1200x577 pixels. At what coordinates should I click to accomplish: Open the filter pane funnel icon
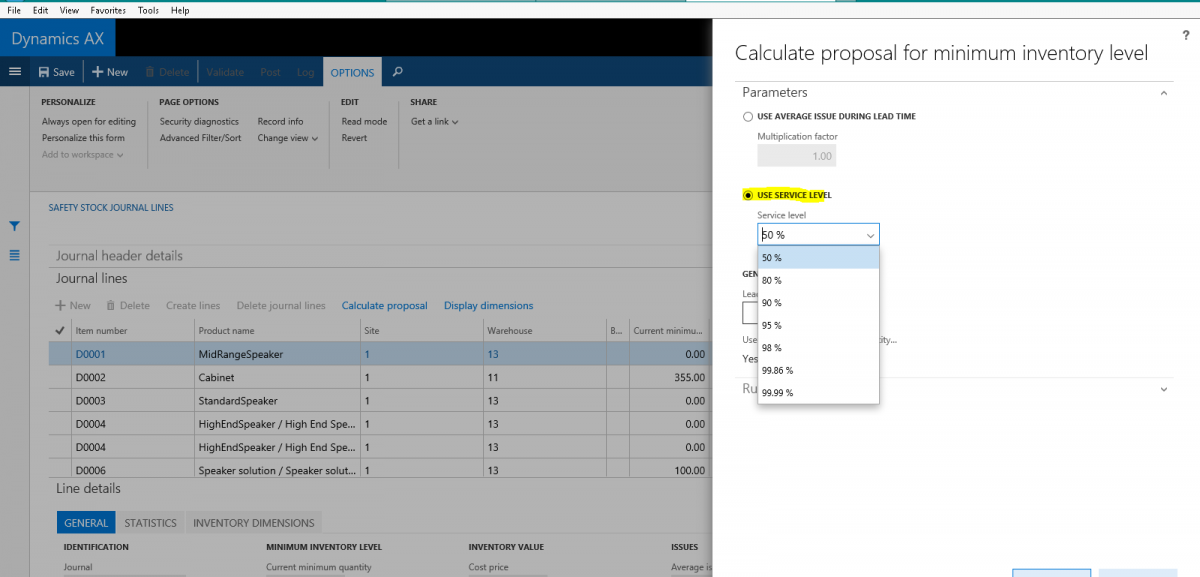pyautogui.click(x=14, y=226)
